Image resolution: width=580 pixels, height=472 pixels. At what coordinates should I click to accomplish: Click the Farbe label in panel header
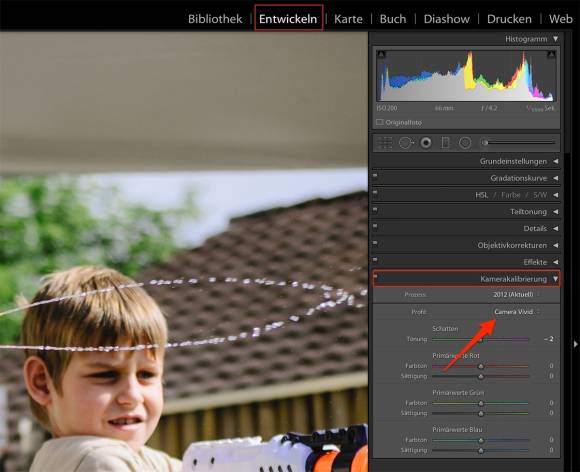click(x=510, y=195)
